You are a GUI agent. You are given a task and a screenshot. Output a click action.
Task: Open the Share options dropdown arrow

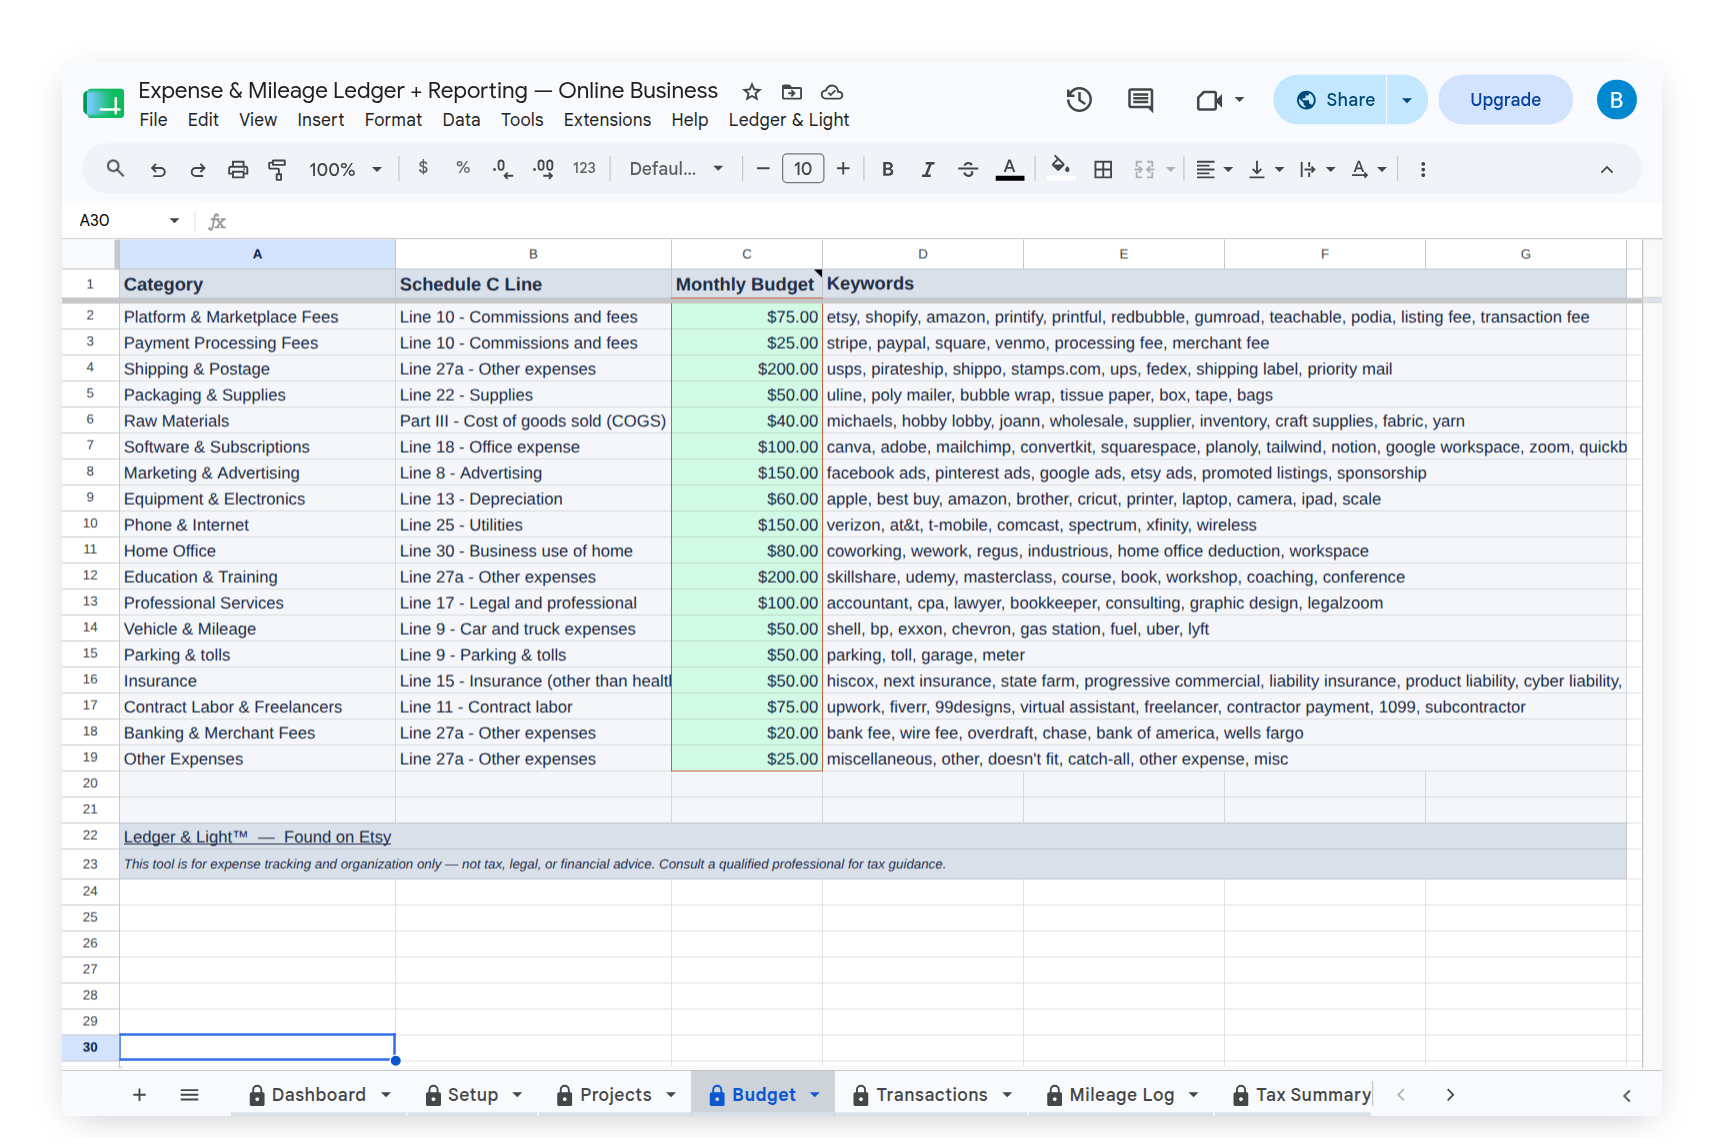click(x=1407, y=100)
